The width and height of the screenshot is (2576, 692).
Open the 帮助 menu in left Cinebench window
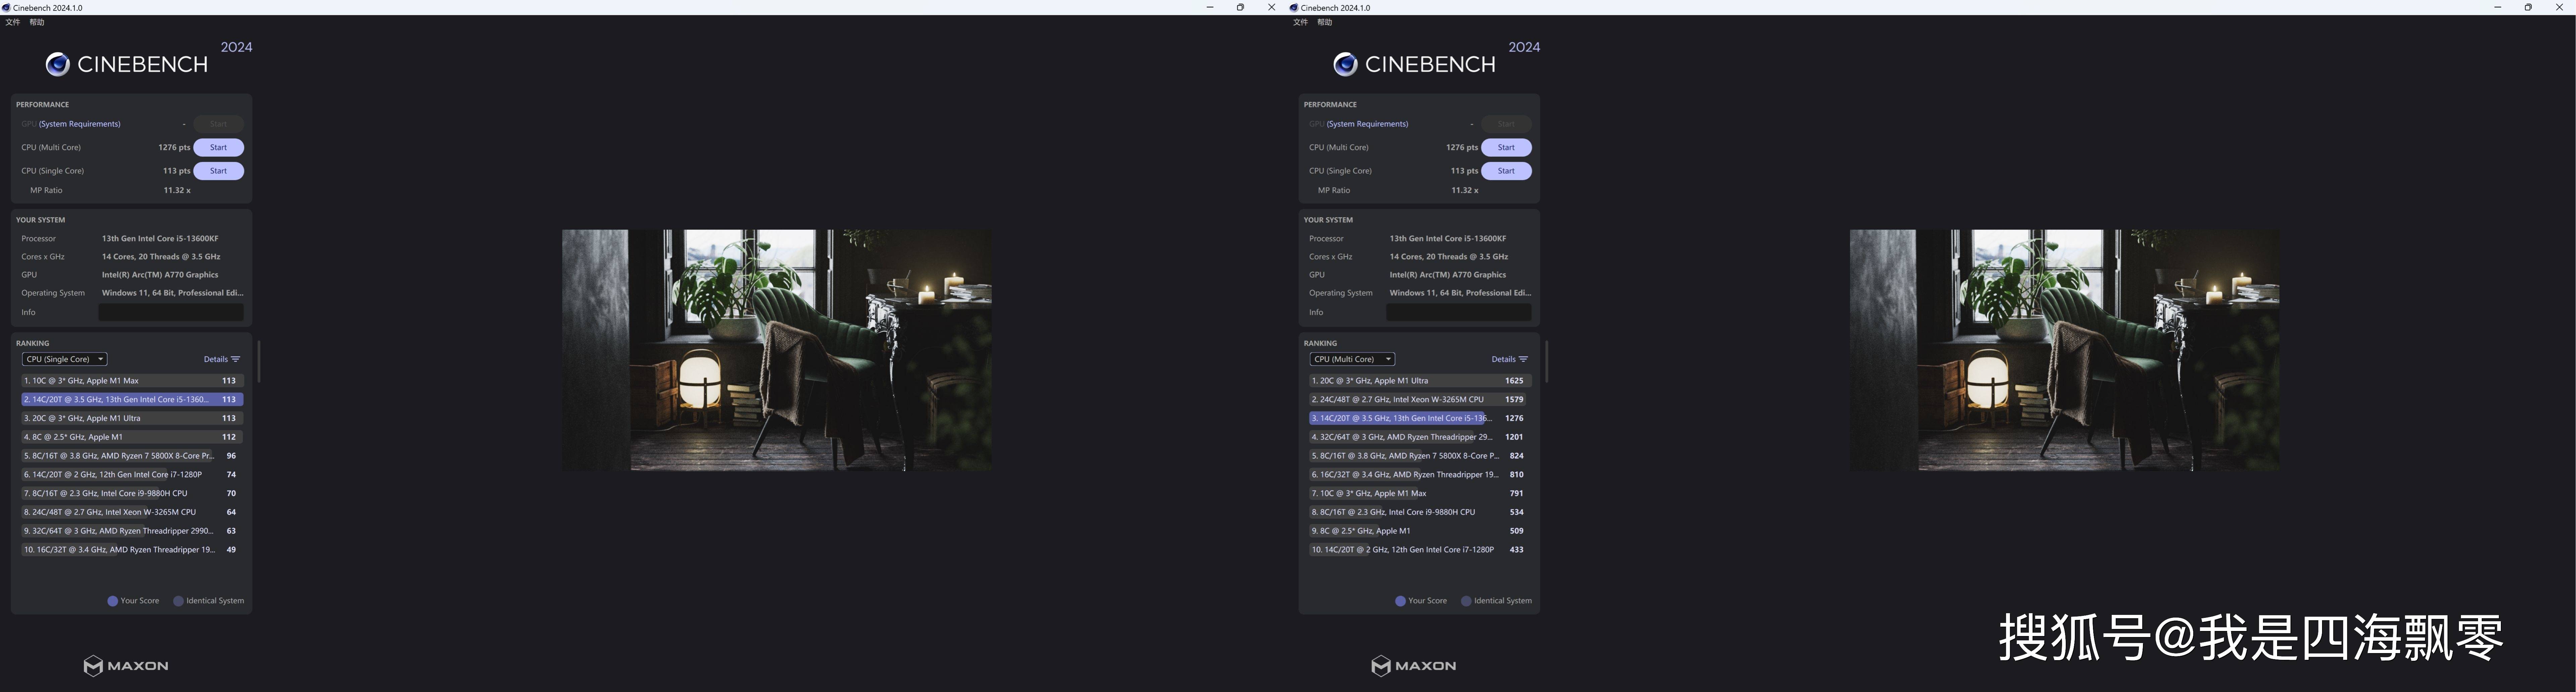pos(37,22)
